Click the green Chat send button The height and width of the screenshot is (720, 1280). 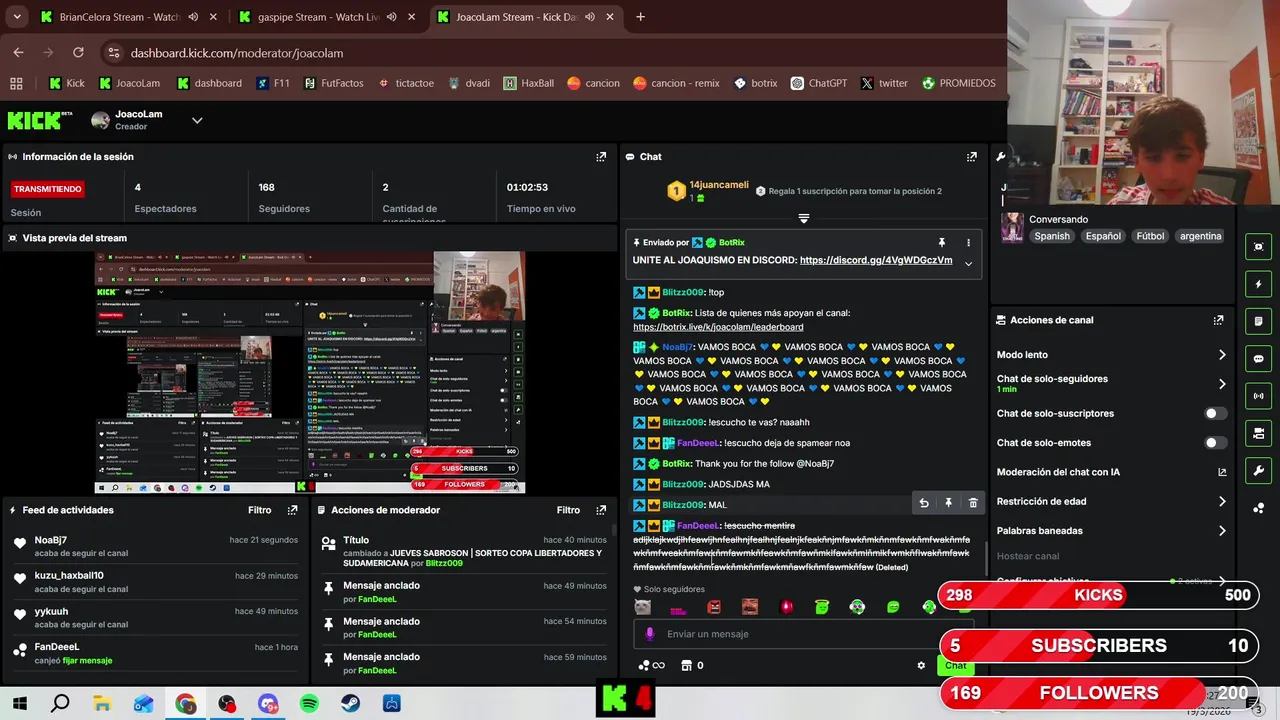[x=956, y=666]
